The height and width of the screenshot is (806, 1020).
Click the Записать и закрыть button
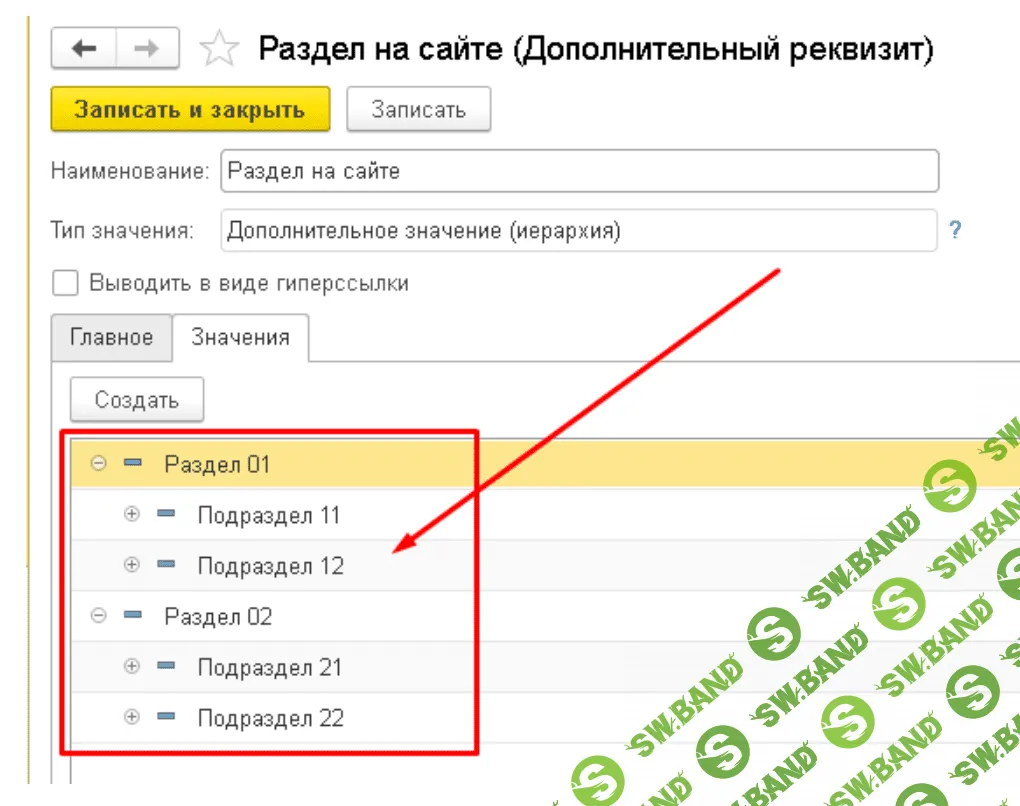click(x=190, y=109)
